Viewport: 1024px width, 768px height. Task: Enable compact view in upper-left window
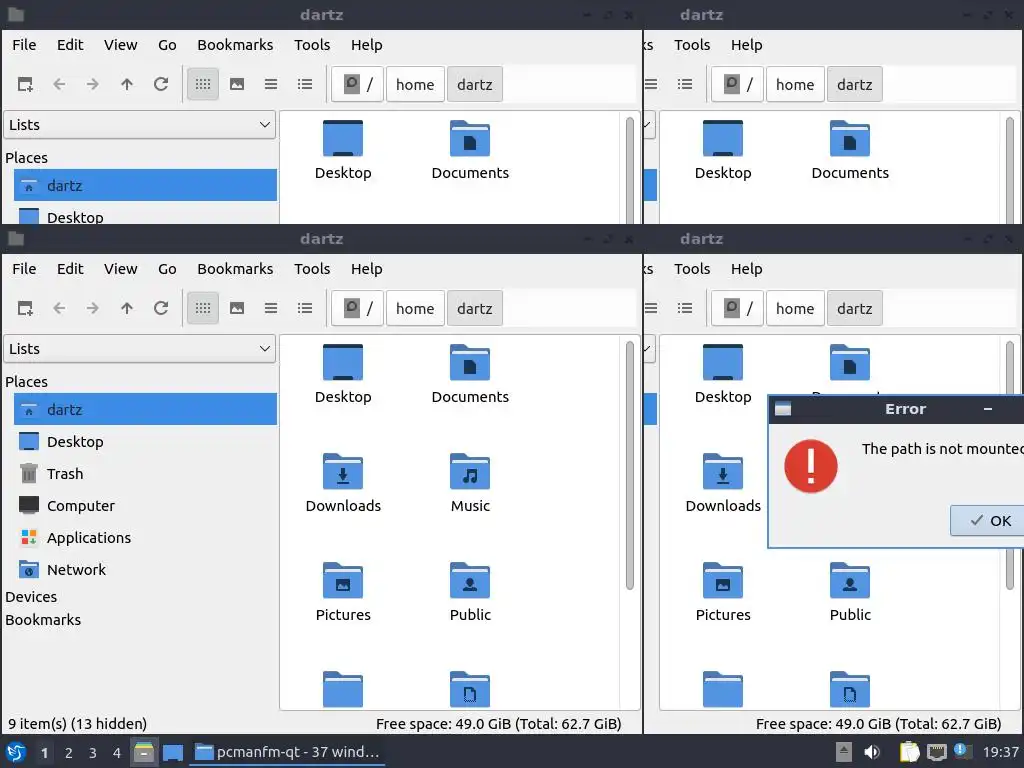[271, 84]
